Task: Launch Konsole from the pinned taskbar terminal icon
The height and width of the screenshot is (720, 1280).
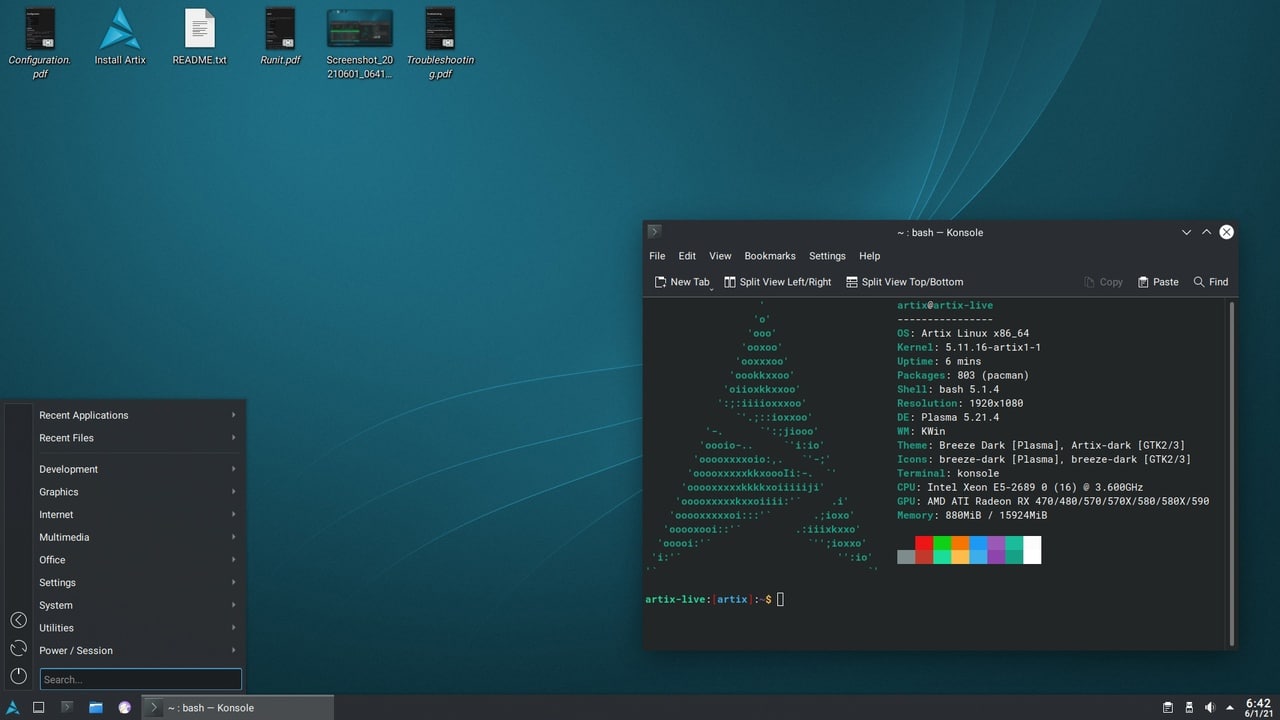Action: click(x=67, y=707)
